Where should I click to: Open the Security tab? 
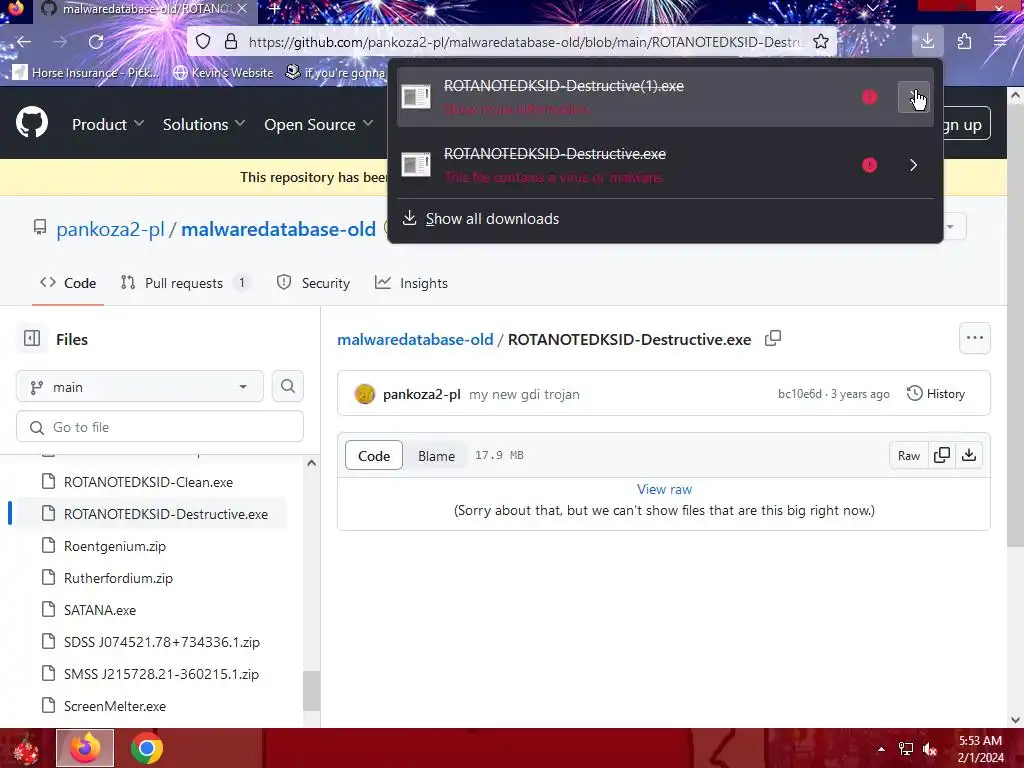[x=313, y=283]
